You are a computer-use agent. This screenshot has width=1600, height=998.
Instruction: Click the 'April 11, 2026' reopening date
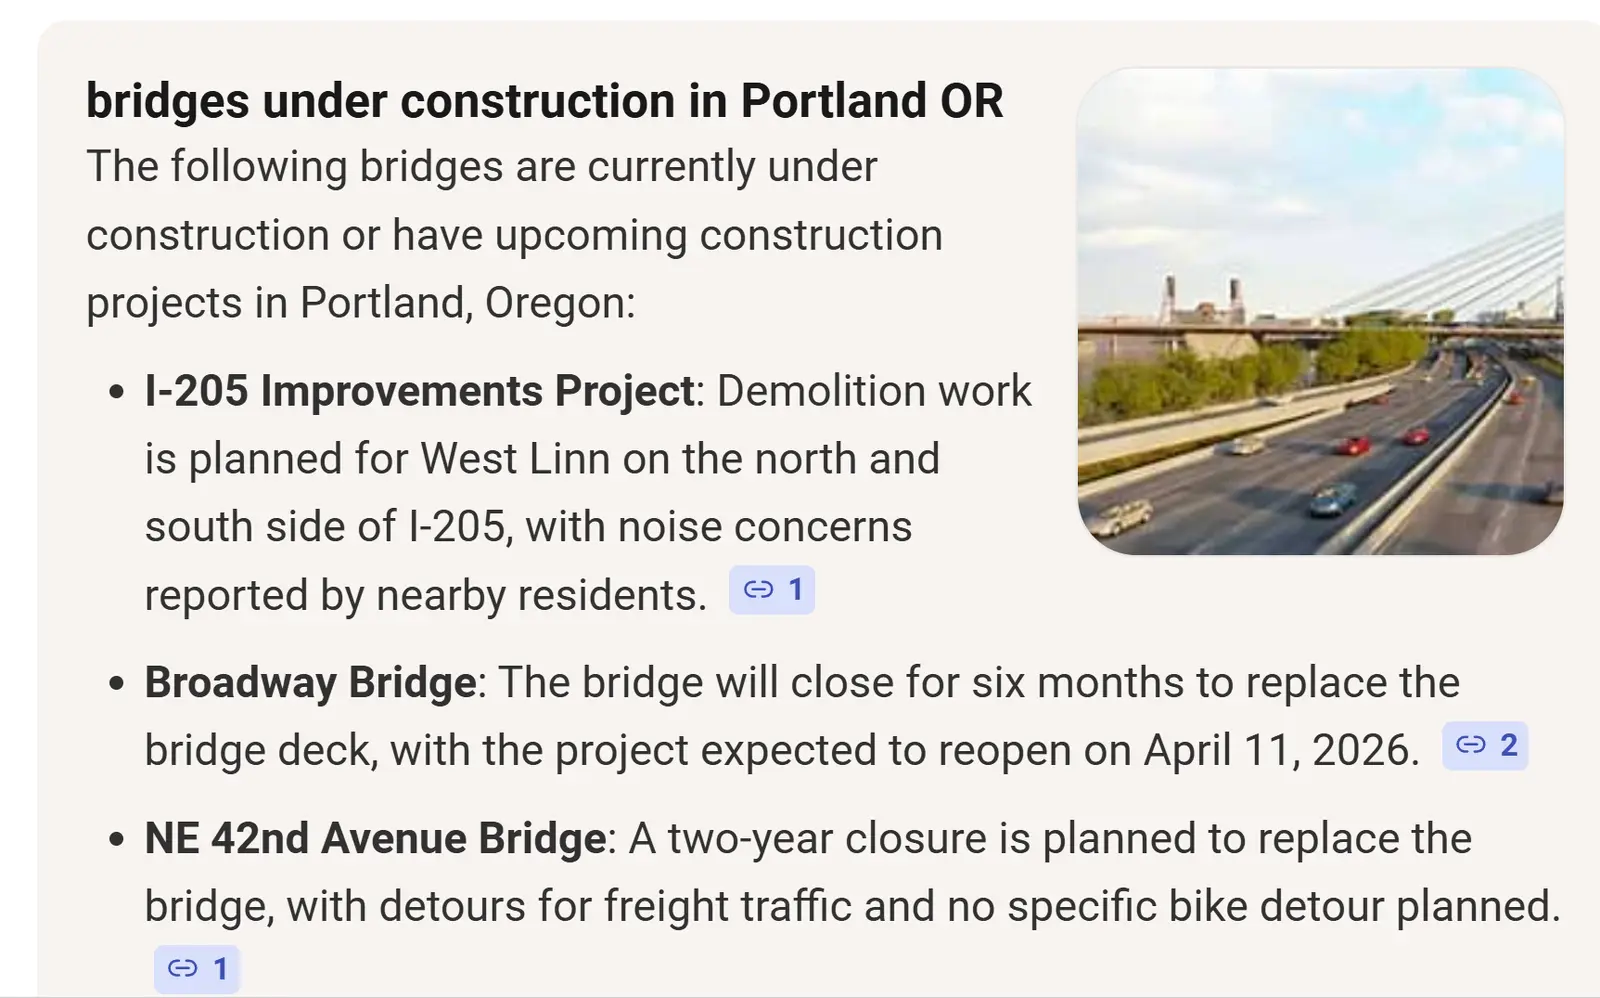click(x=1280, y=751)
